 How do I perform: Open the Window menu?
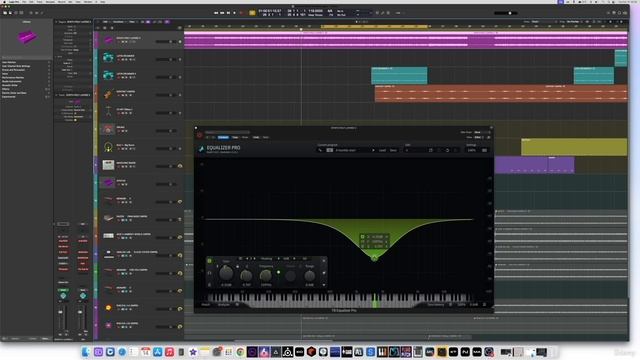coord(88,2)
